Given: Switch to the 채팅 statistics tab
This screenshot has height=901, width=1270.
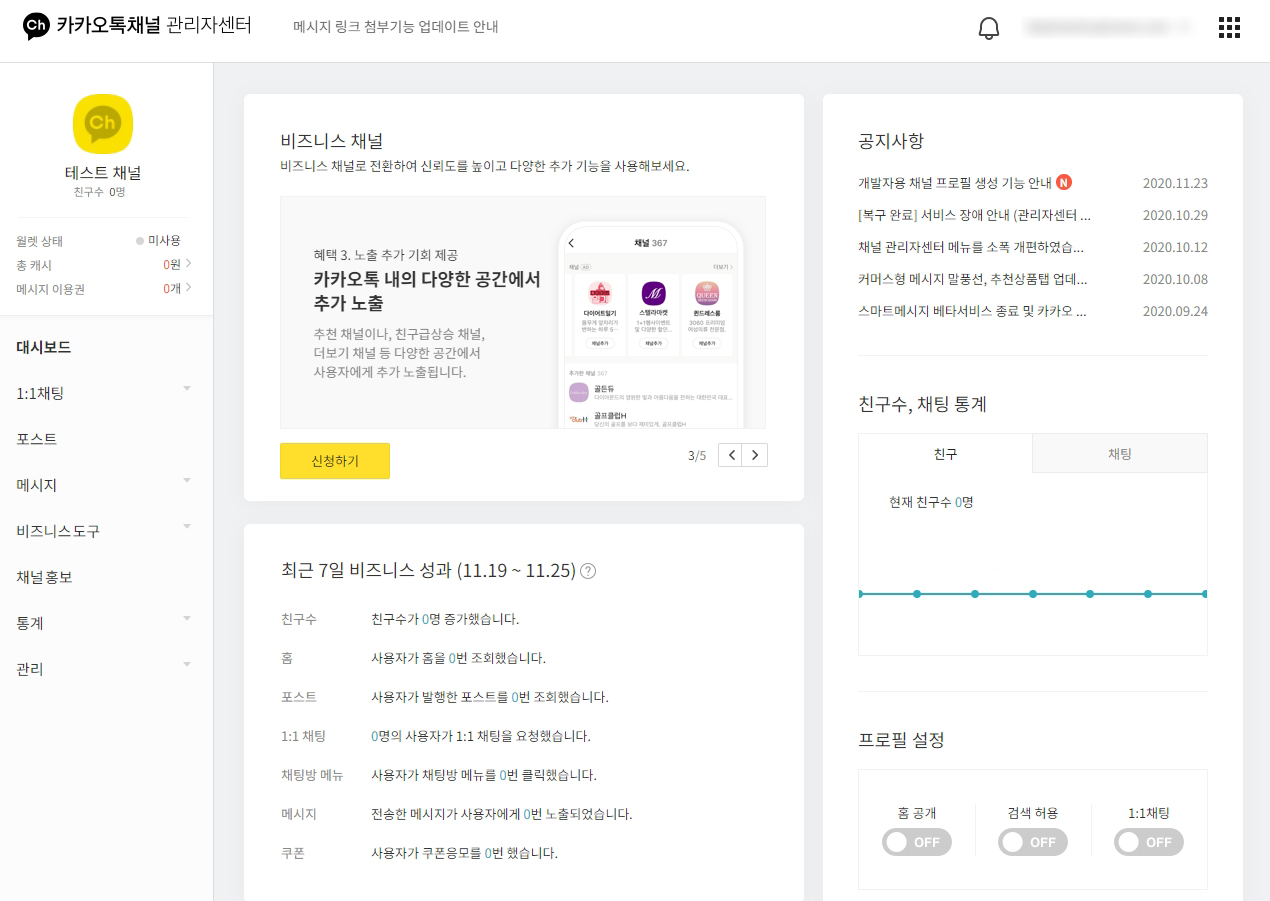Looking at the screenshot, I should [1120, 453].
